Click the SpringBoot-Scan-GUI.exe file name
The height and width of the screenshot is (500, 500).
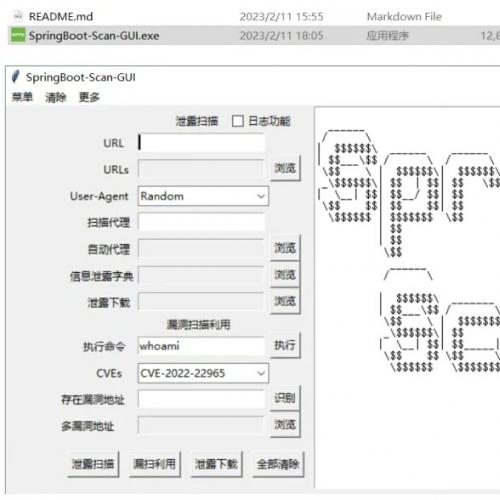(x=94, y=36)
